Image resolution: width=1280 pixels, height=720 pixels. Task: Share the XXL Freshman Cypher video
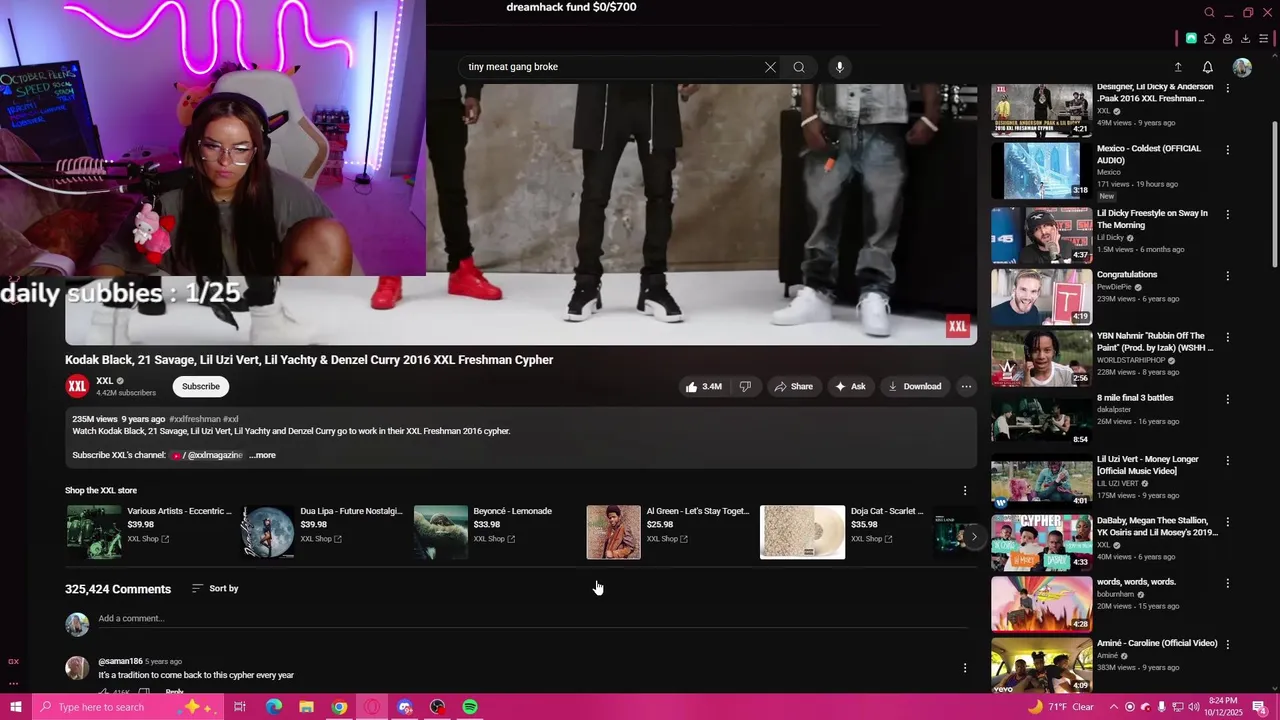point(793,386)
